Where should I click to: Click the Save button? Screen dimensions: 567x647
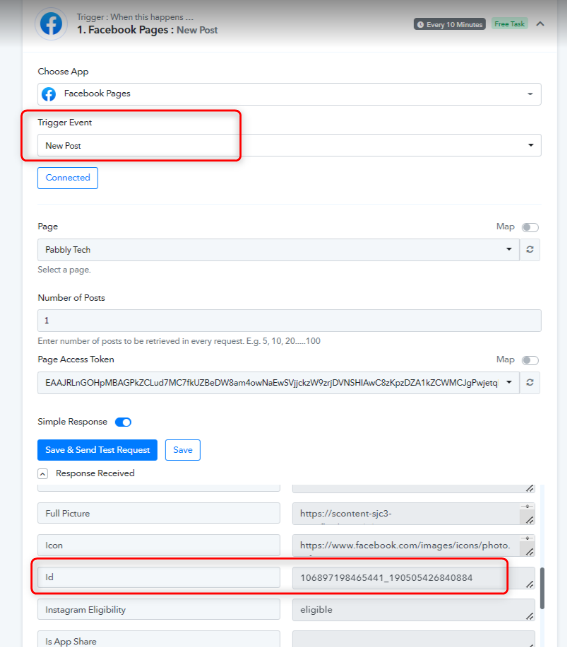click(183, 450)
